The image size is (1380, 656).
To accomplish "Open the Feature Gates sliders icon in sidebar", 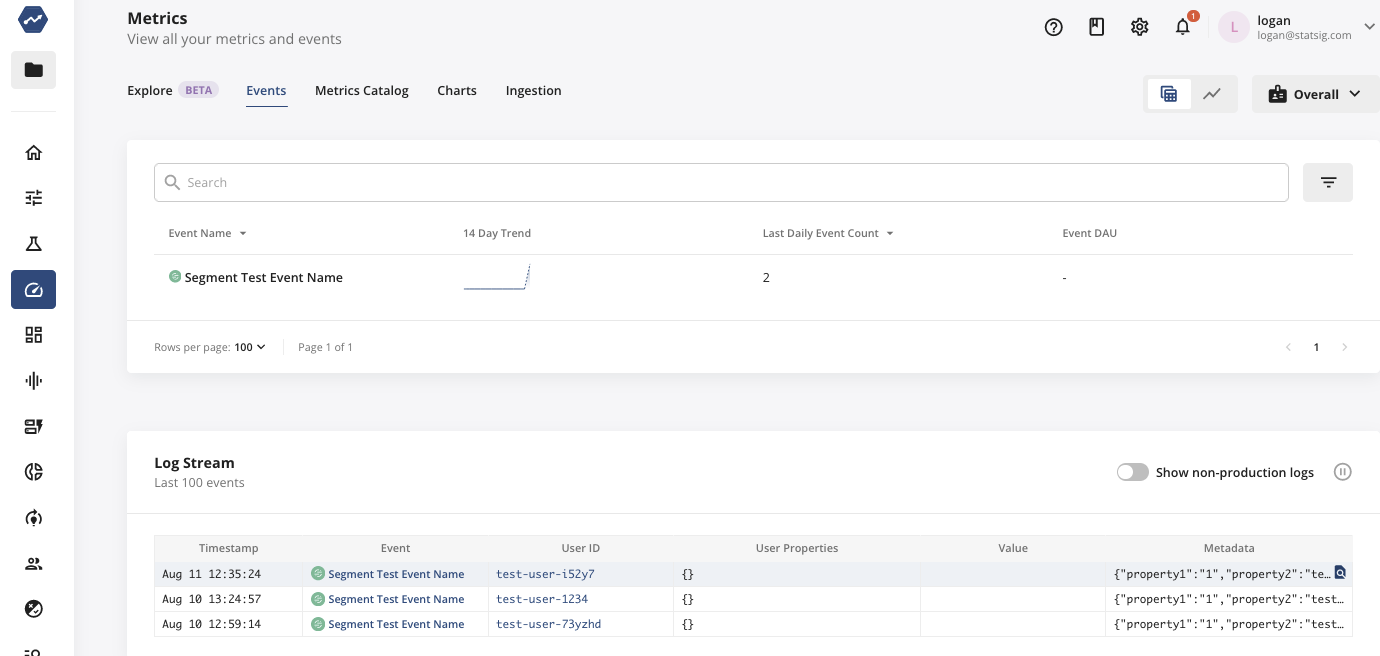I will click(x=33, y=197).
